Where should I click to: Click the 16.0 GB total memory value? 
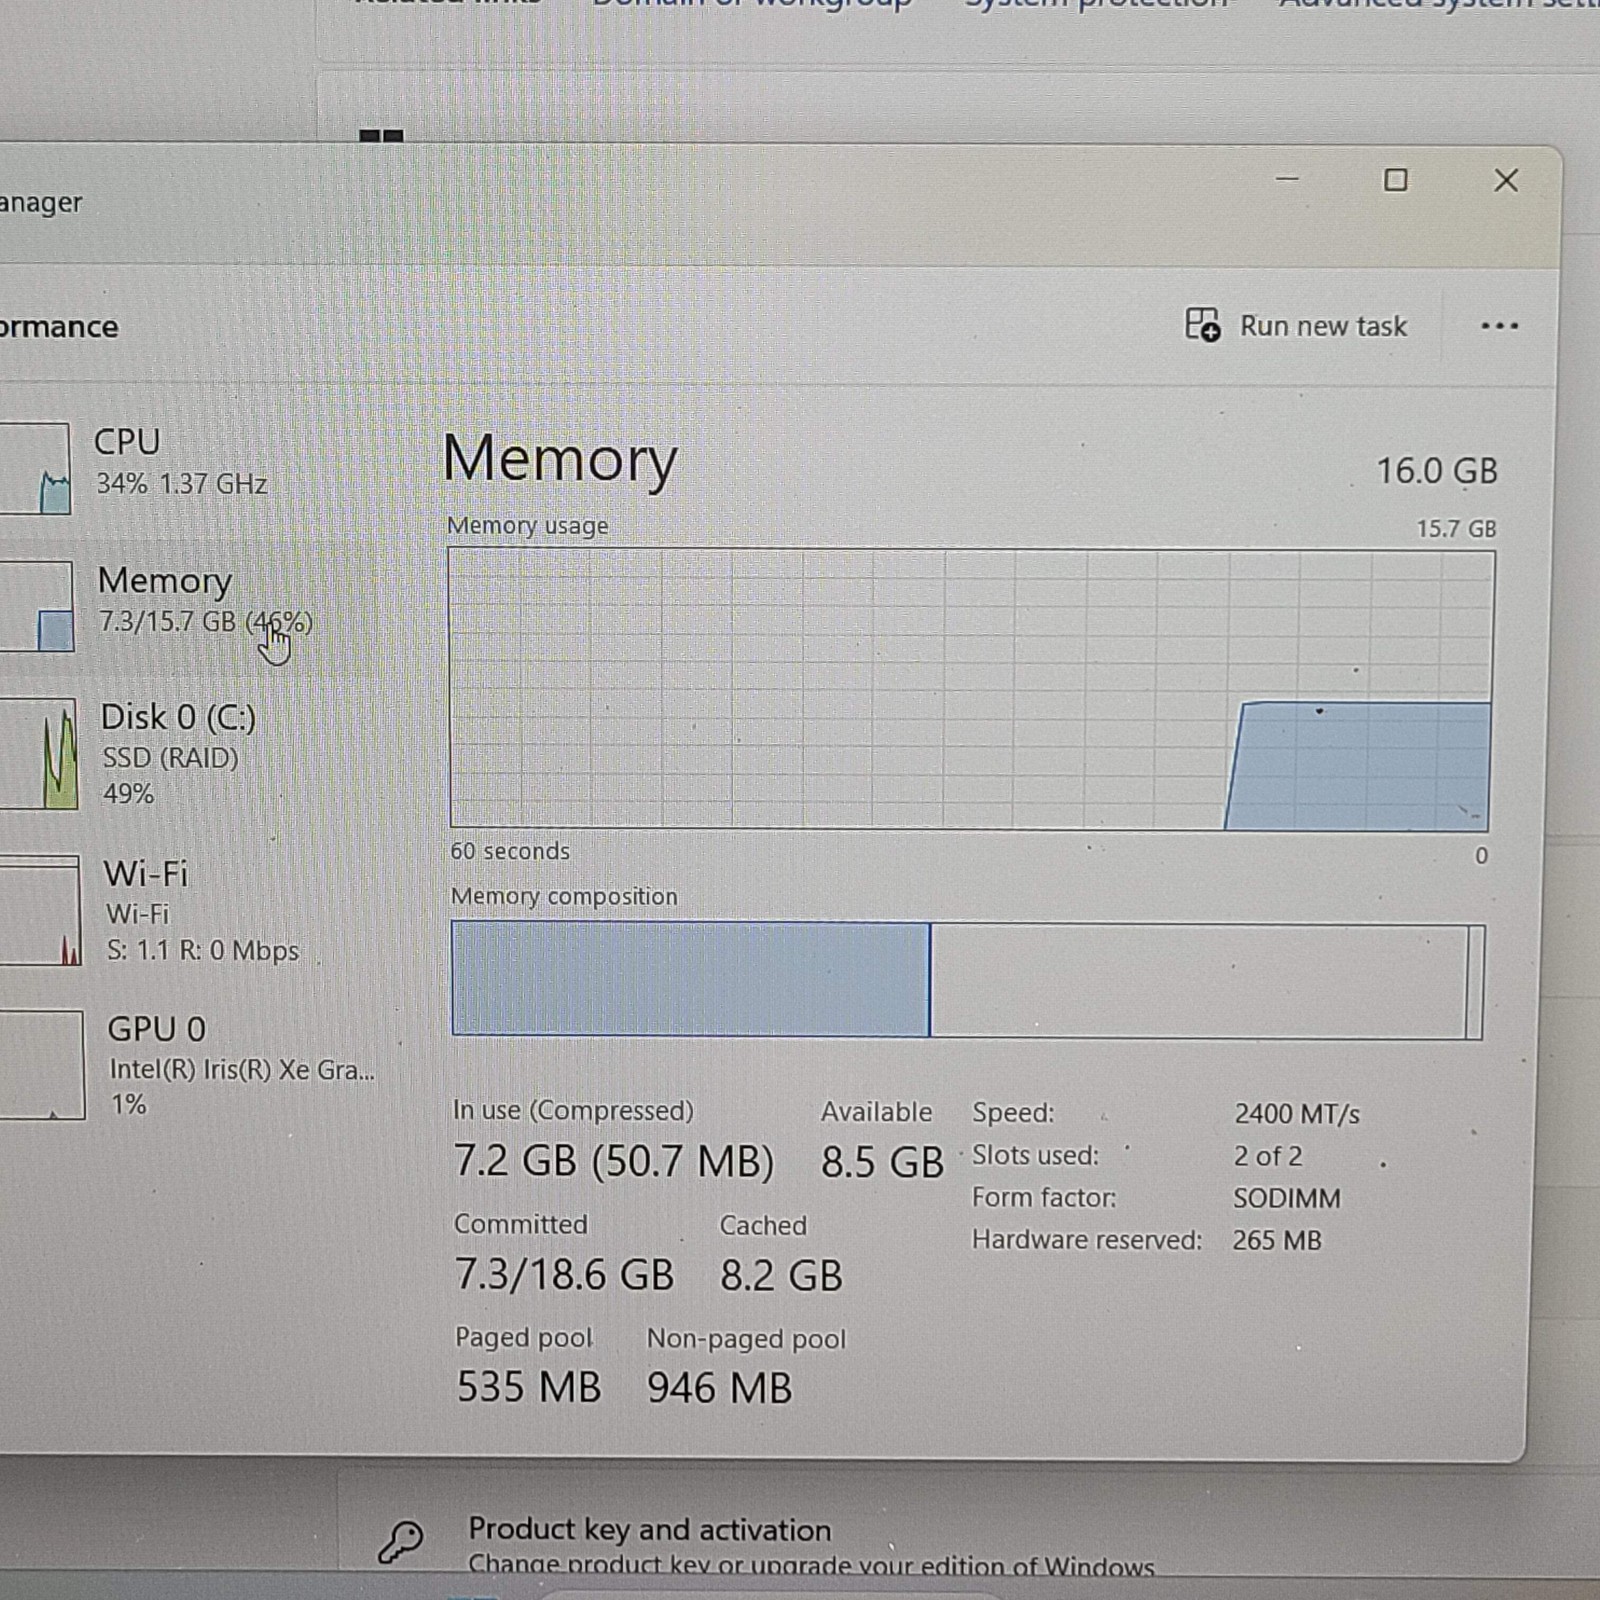tap(1437, 471)
